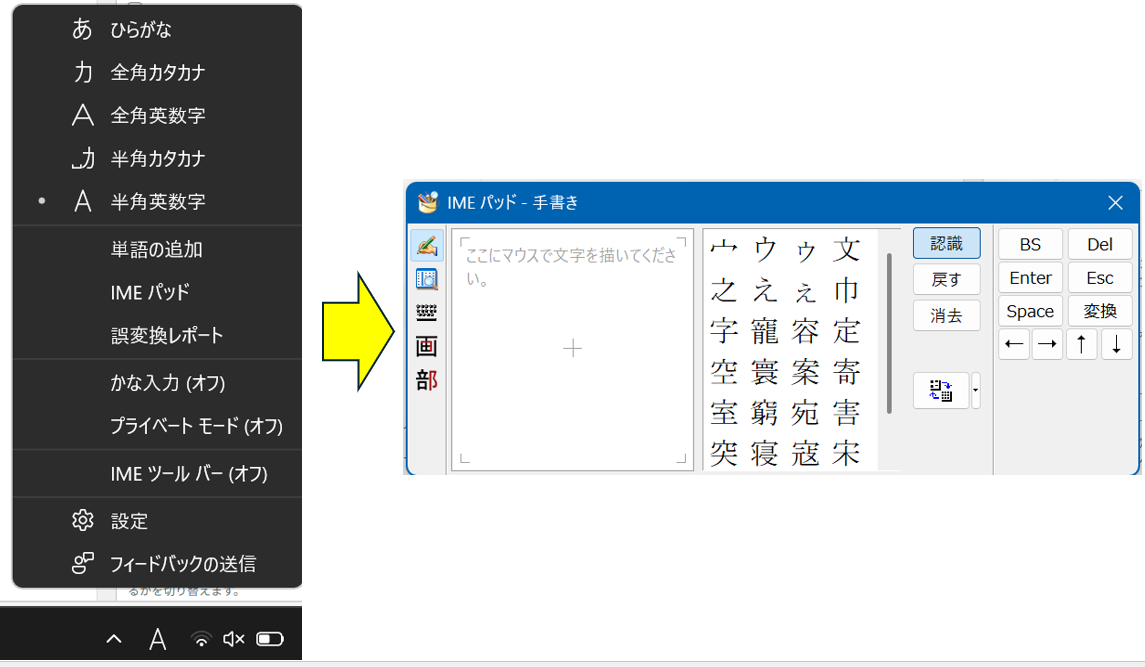Viewport: 1145px width, 667px height.
Task: Toggle かな入力 (オフ) option
Action: tap(167, 383)
